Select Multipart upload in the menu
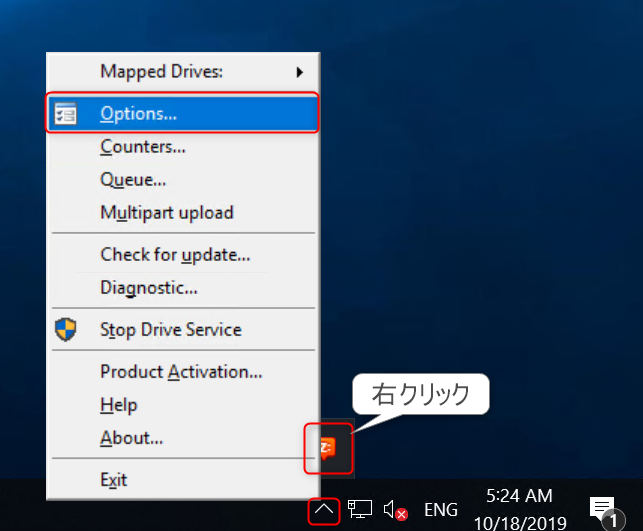This screenshot has height=531, width=643. tap(182, 212)
